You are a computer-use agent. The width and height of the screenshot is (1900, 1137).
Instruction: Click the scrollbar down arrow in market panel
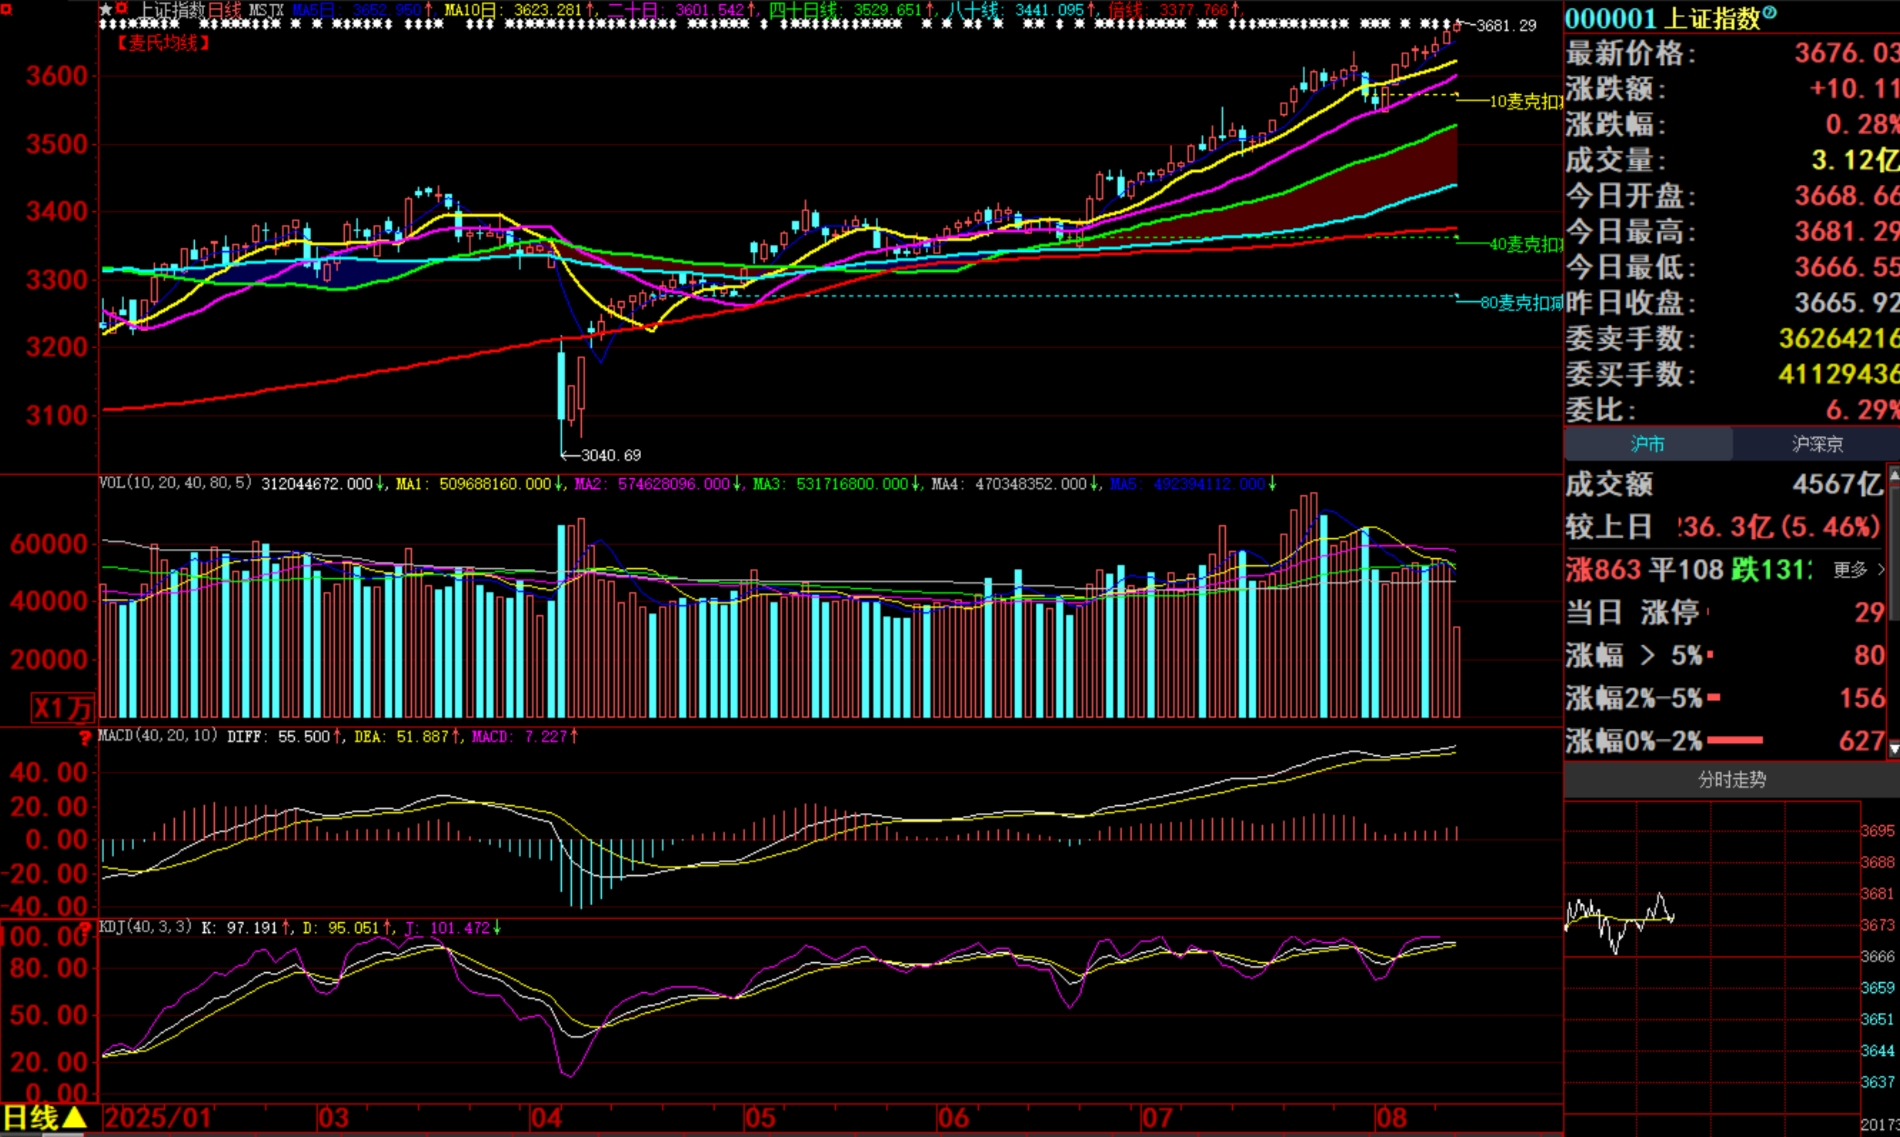[x=1893, y=749]
